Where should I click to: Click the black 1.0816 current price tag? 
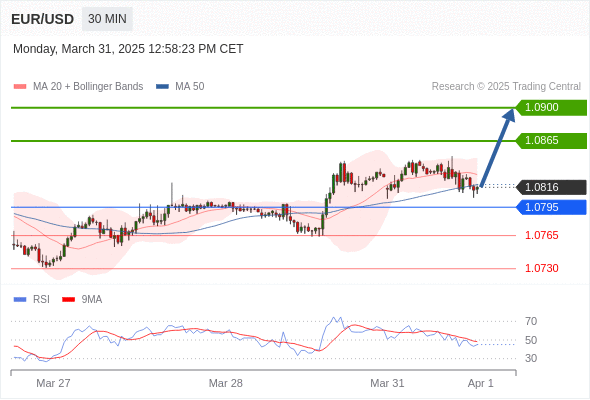coord(551,187)
